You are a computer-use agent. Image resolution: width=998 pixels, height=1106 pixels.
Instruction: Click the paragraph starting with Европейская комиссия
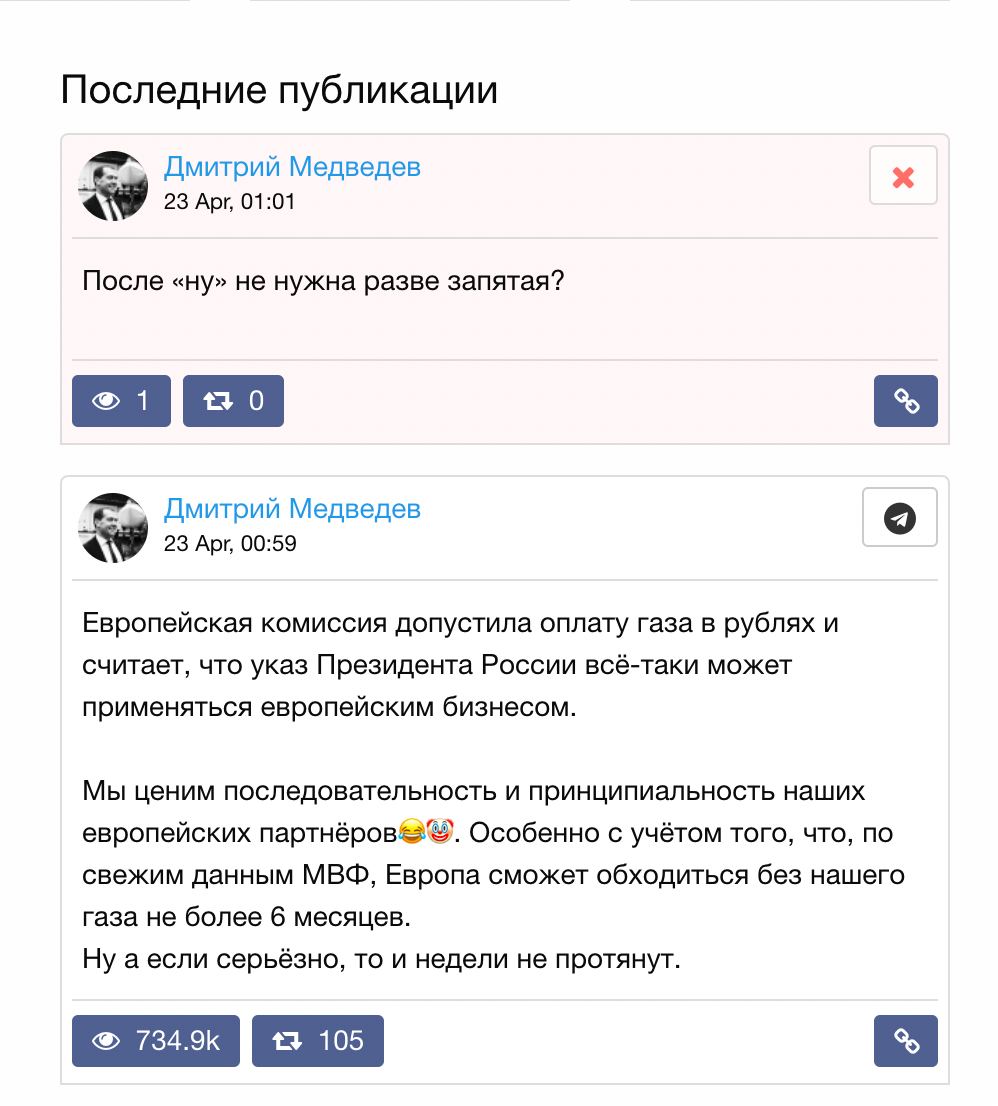(460, 665)
